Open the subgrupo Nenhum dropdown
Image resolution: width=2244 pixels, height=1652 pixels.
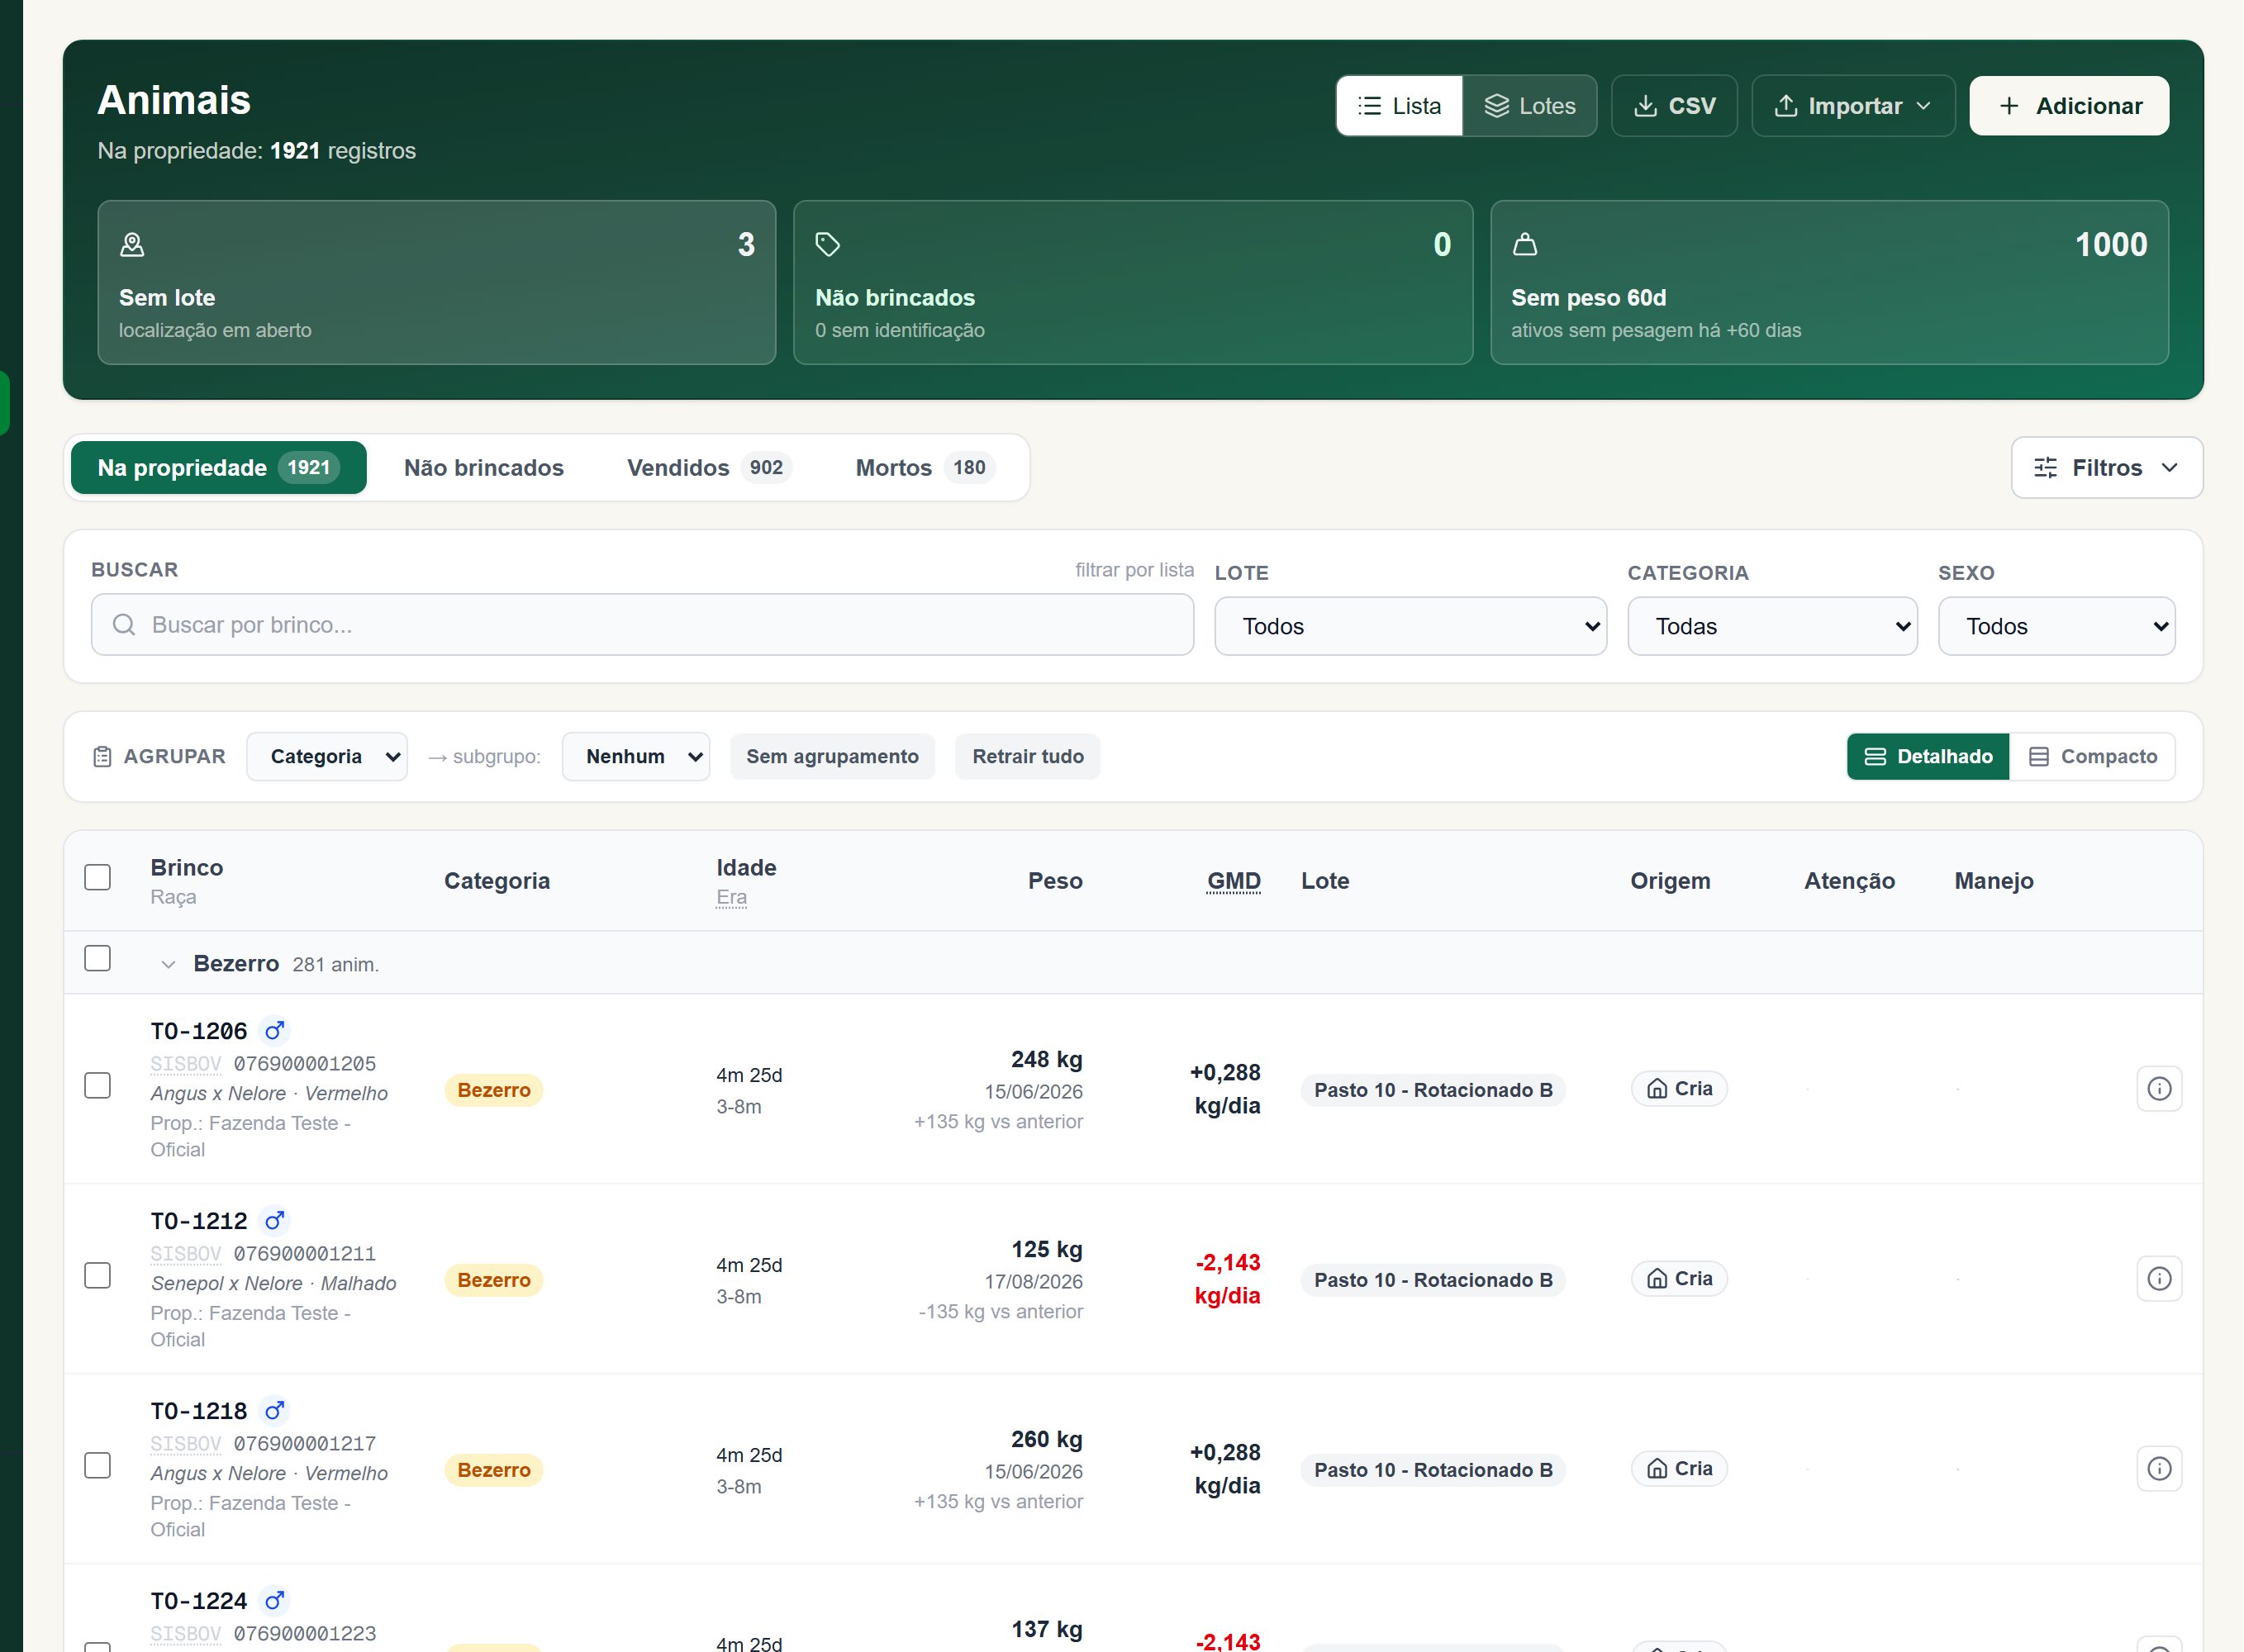636,757
